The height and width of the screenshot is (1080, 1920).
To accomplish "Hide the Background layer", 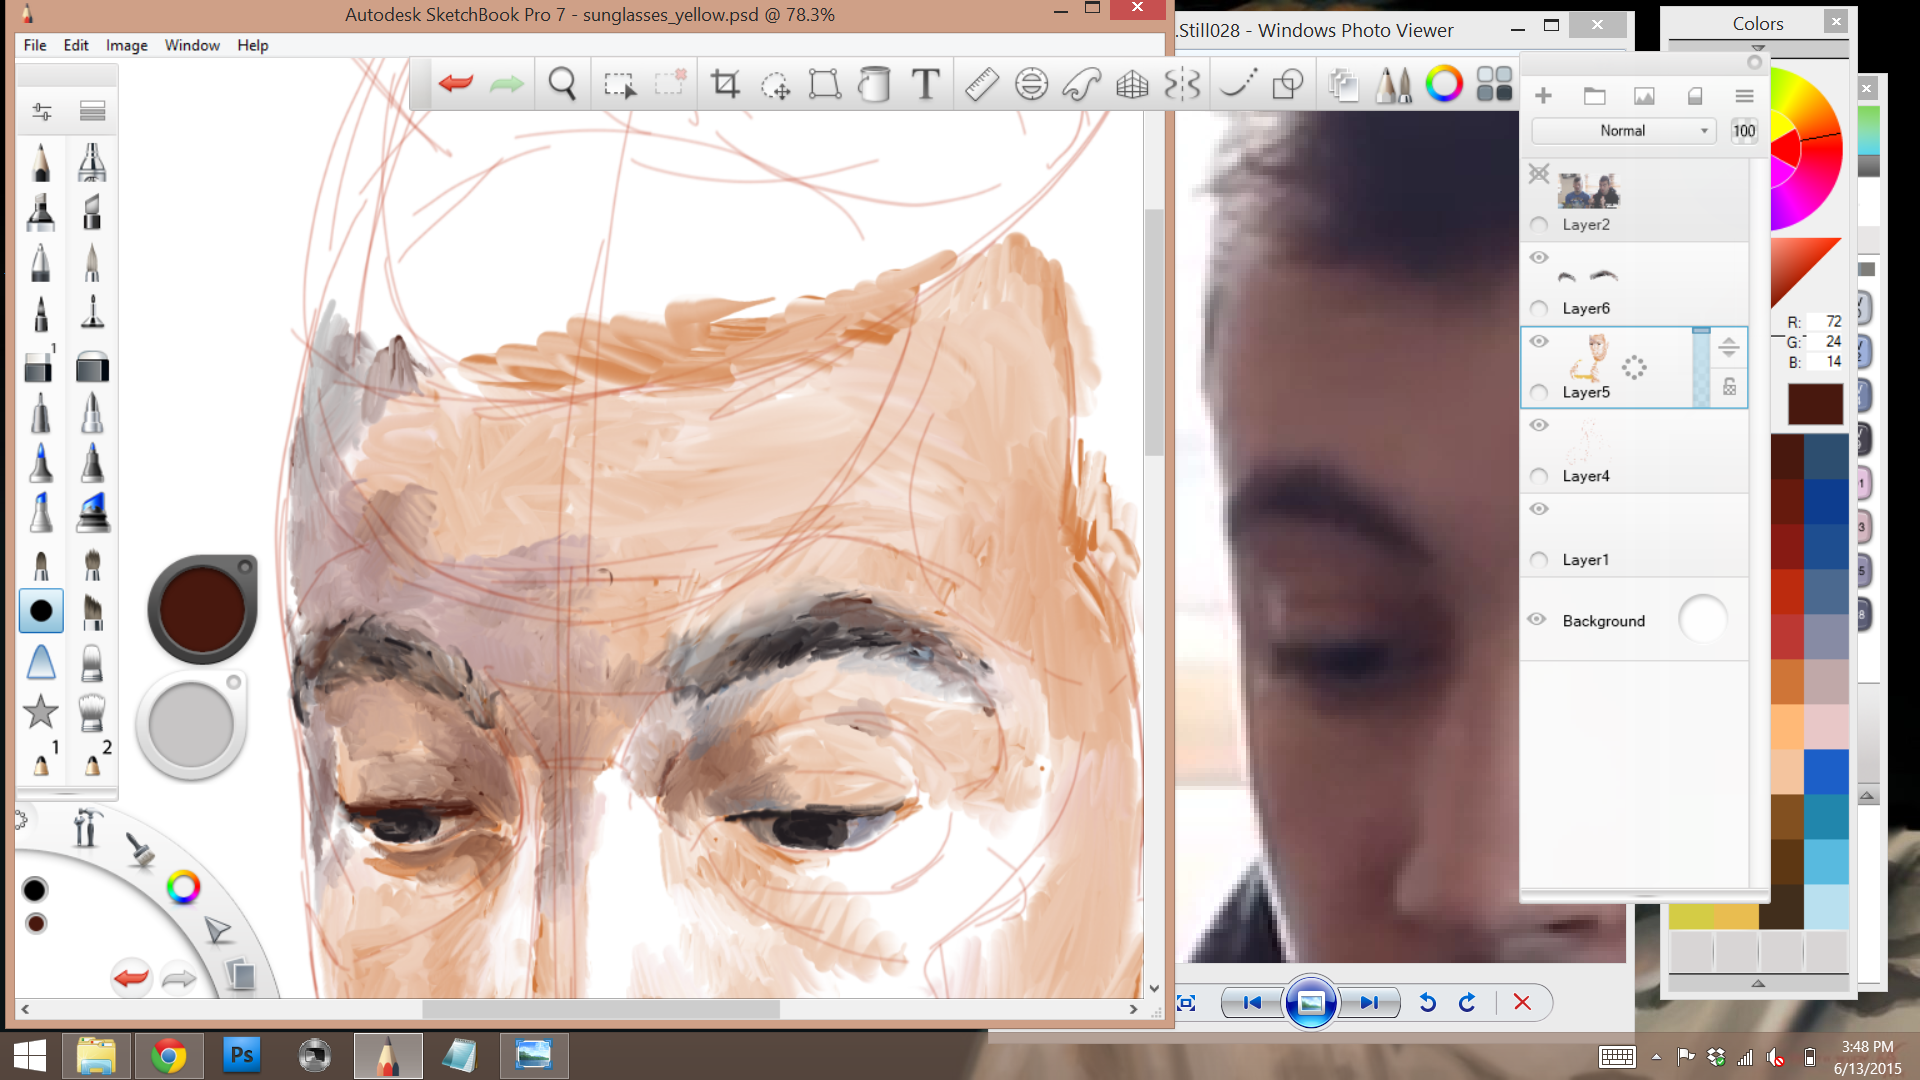I will coord(1537,620).
